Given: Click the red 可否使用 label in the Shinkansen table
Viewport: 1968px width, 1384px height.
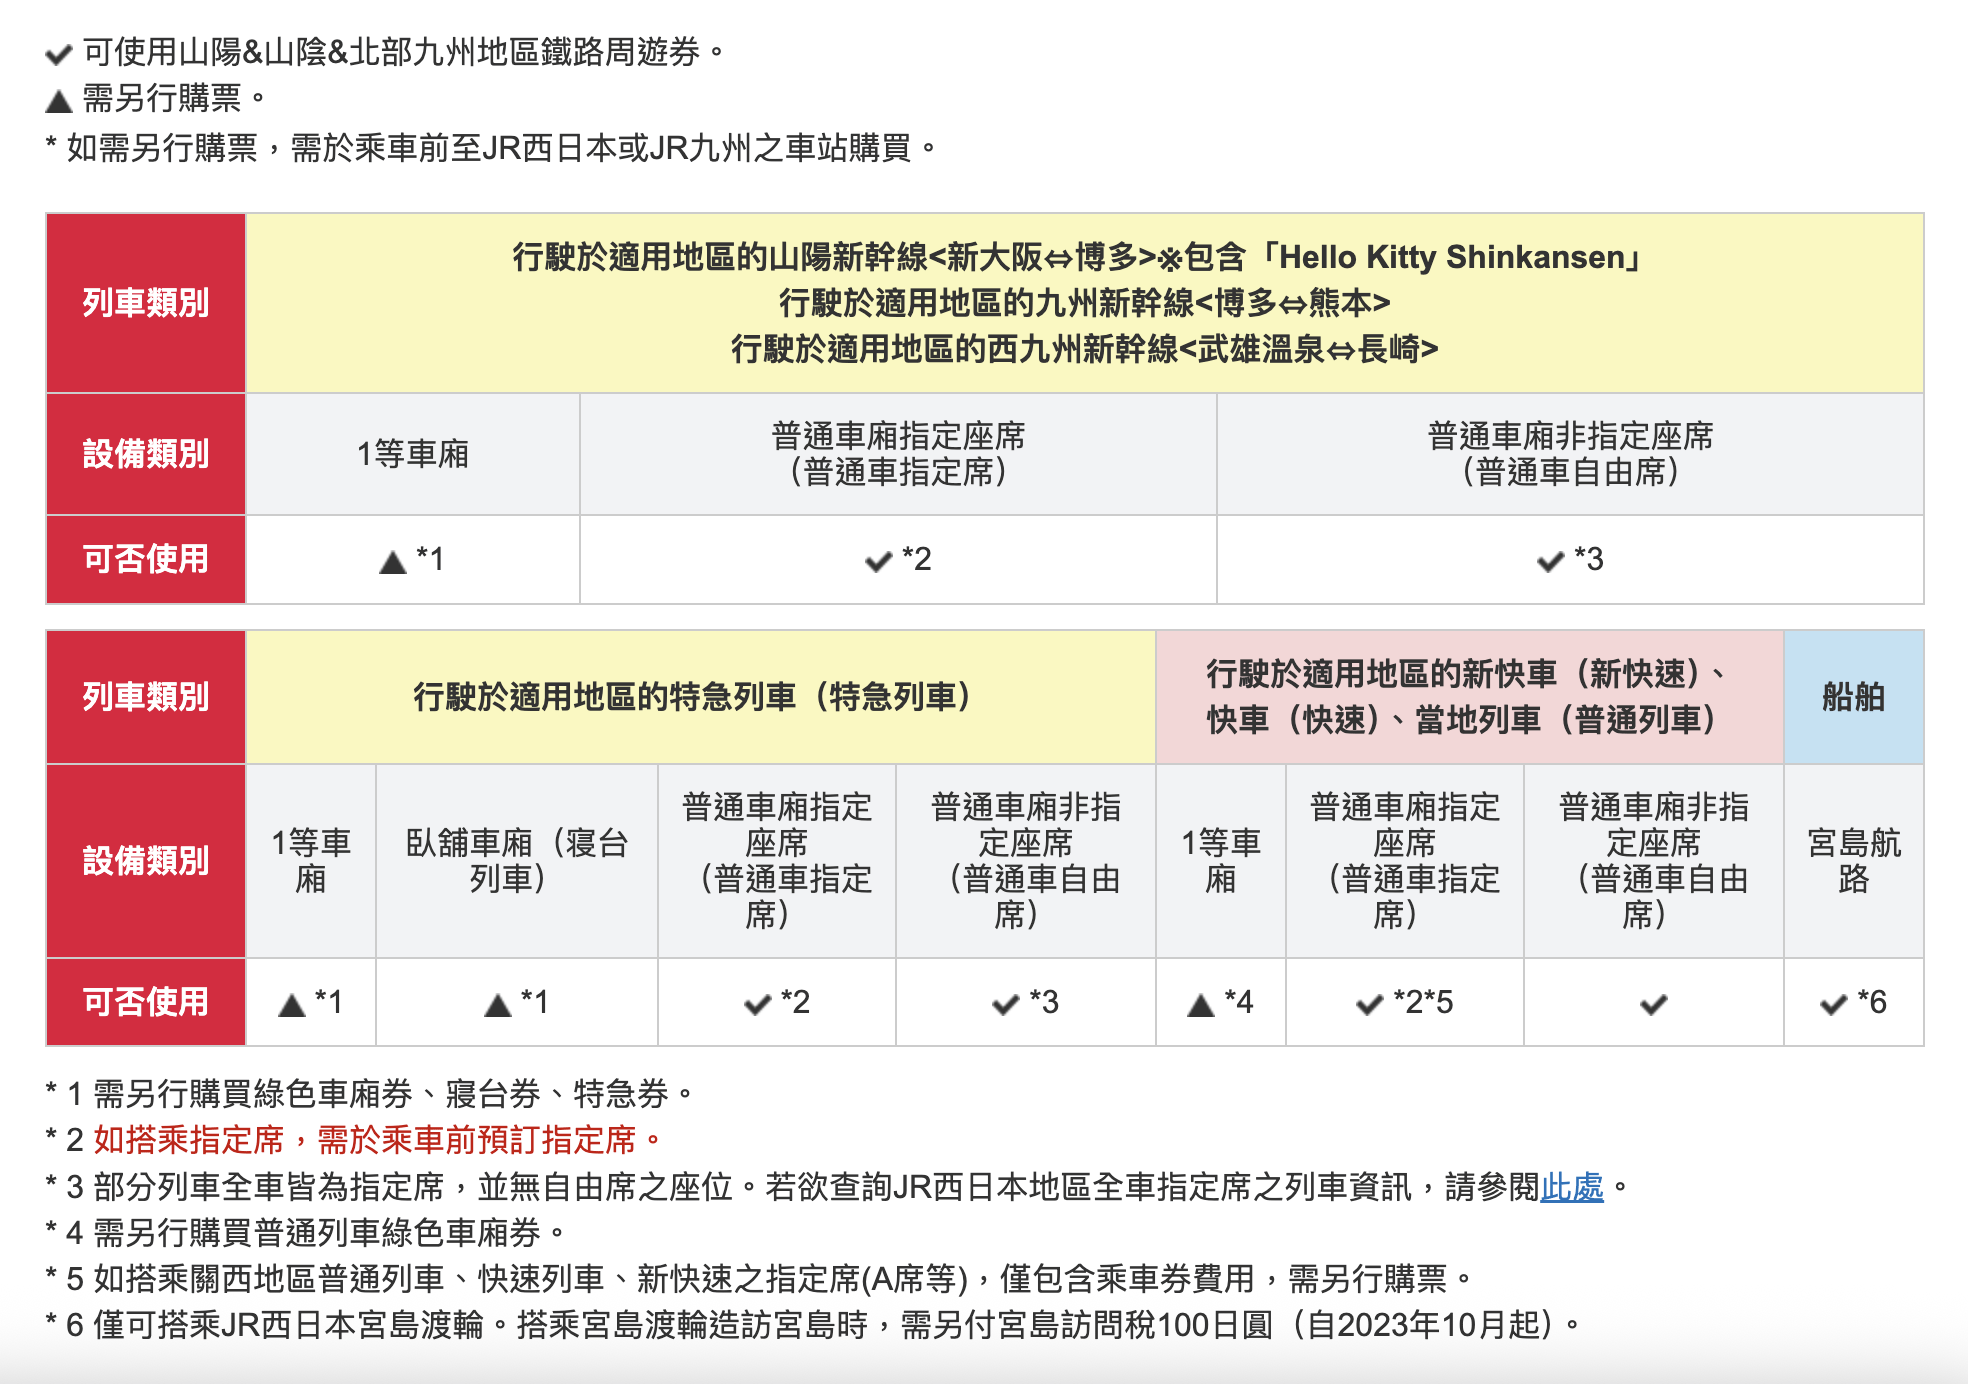Looking at the screenshot, I should pos(146,559).
